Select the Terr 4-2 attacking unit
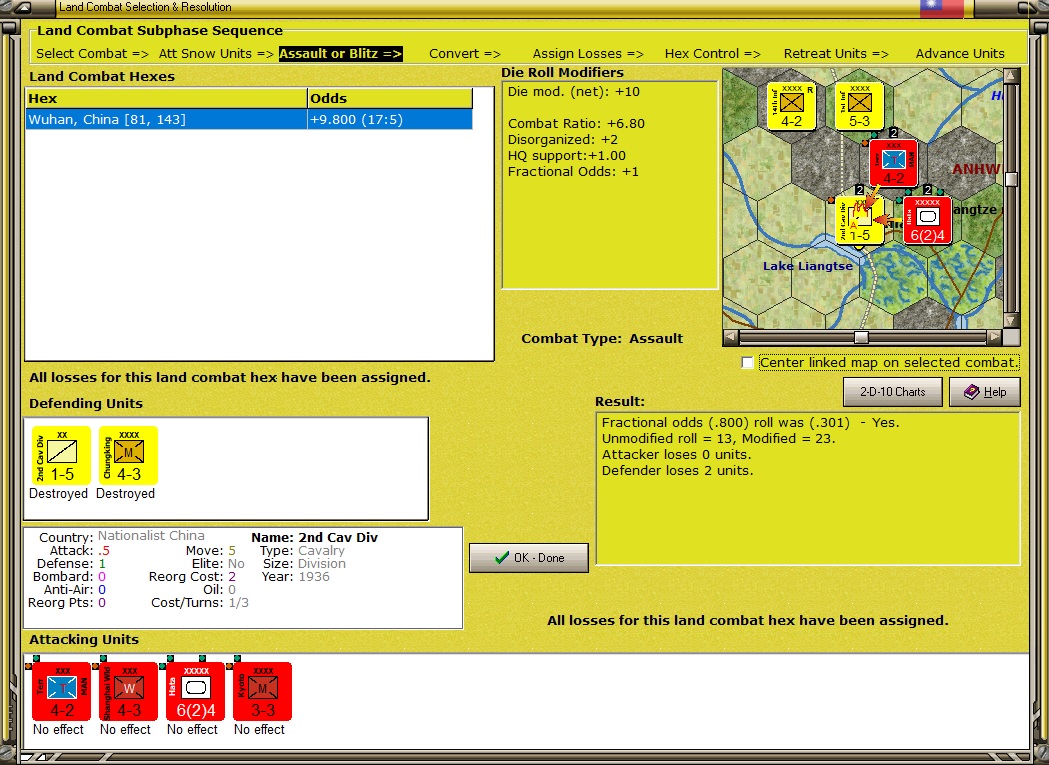The height and width of the screenshot is (765, 1049). pyautogui.click(x=62, y=691)
